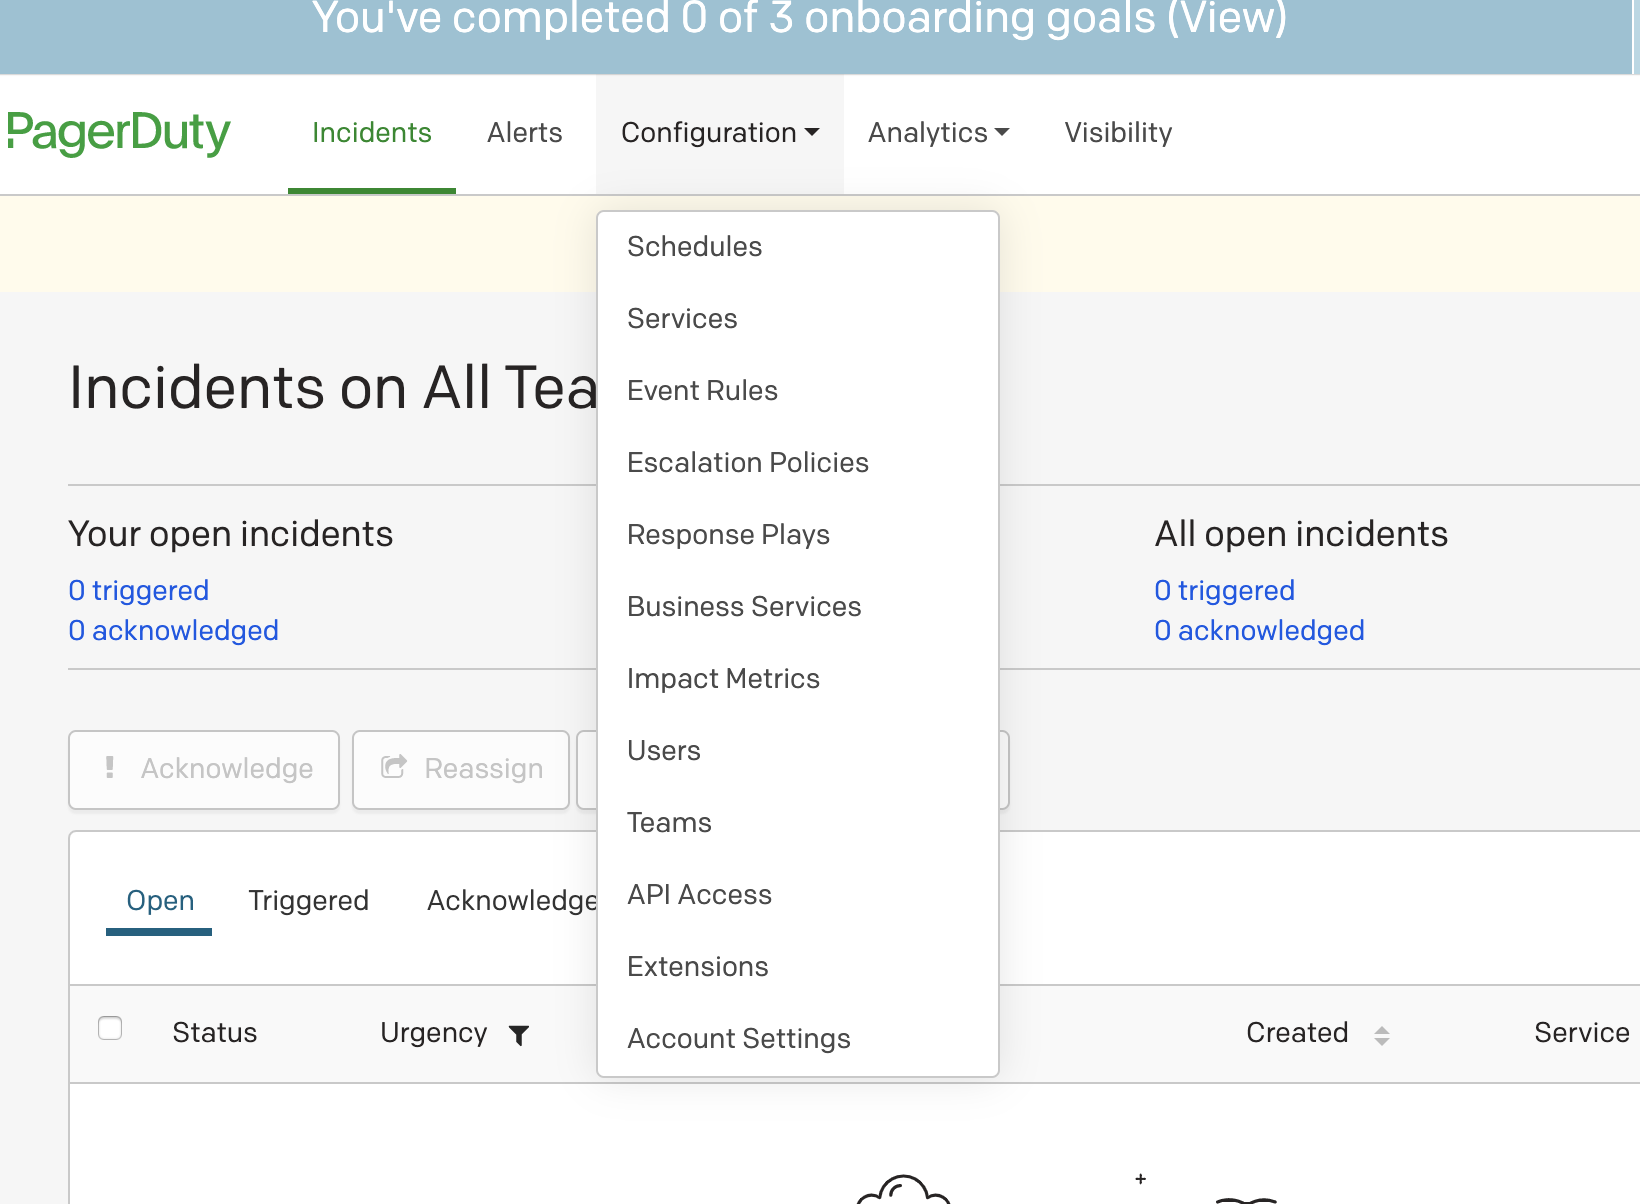
Task: Sort by the Status column header
Action: [214, 1033]
